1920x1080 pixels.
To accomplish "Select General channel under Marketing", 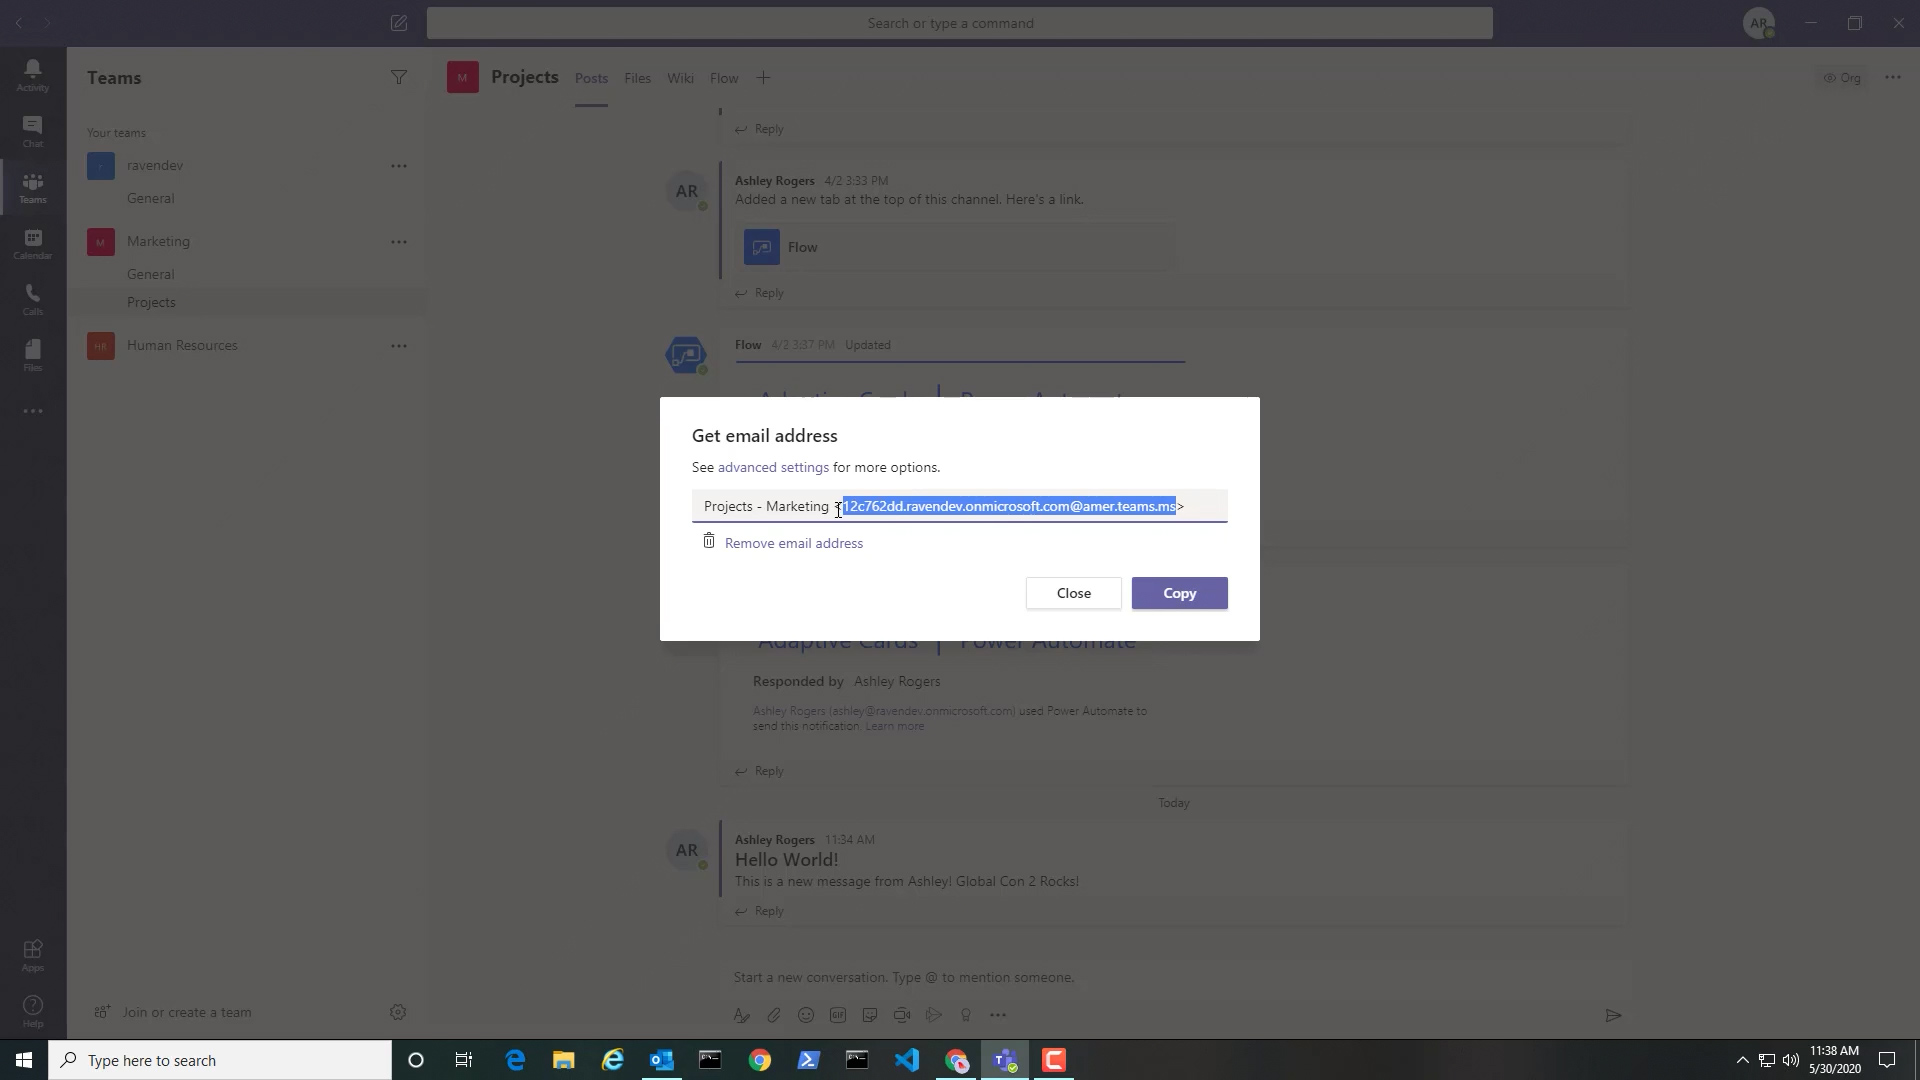I will [x=151, y=274].
